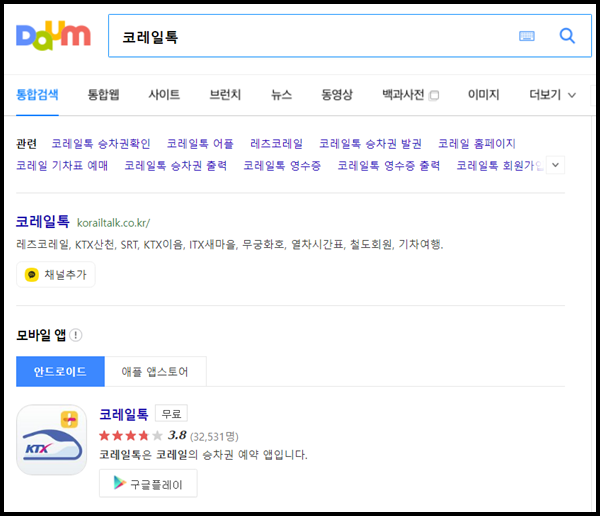Open the 코레일톡 app title link
The image size is (600, 516).
(x=124, y=414)
